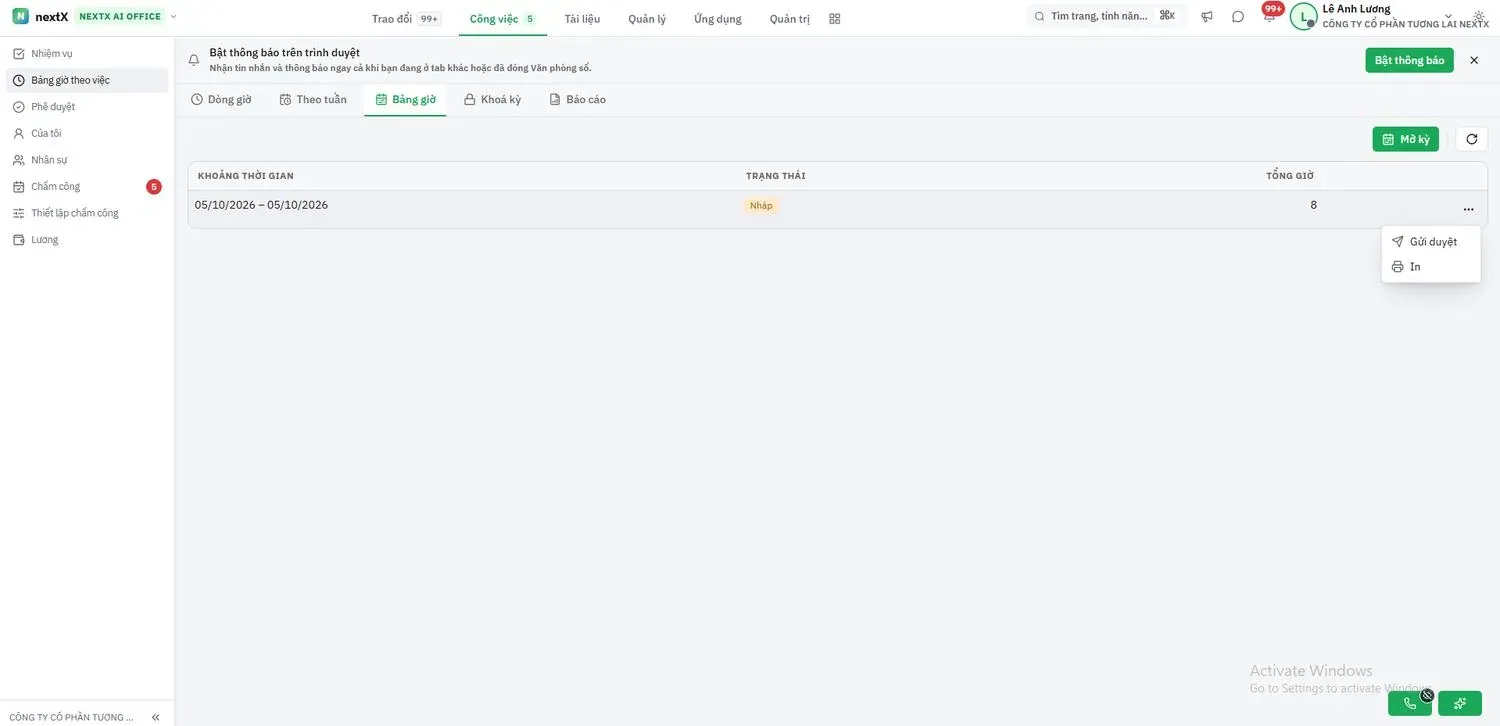1500x726 pixels.
Task: Open the apps grid icon beside Quản trị
Action: (835, 18)
